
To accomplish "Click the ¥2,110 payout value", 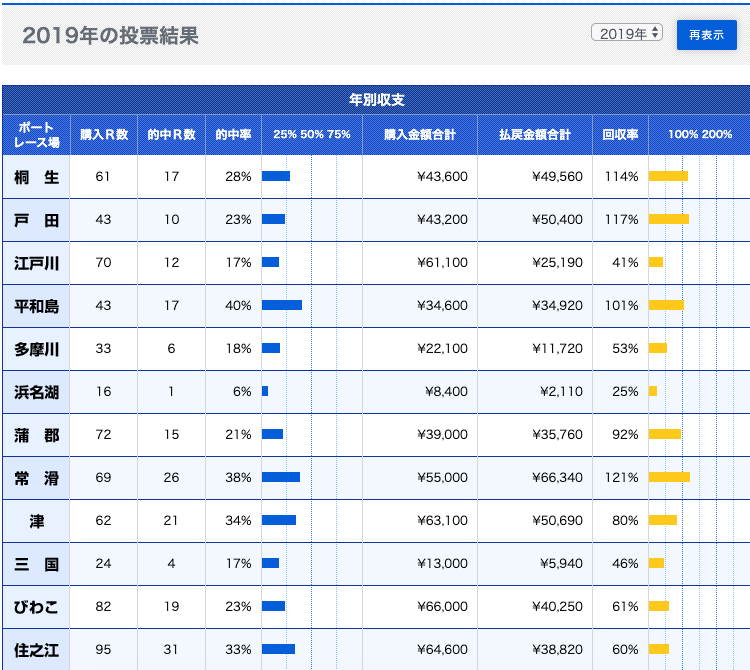I will (x=561, y=392).
